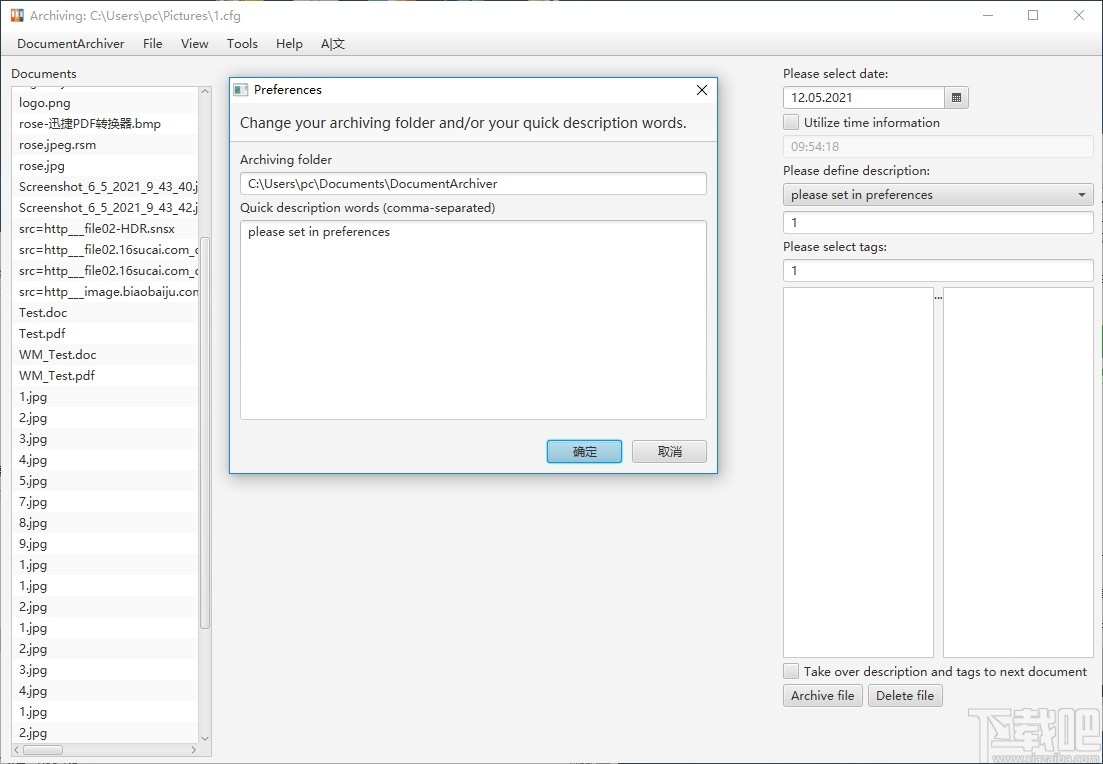Click the Delete file button
This screenshot has height=764, width=1103.
tap(905, 696)
